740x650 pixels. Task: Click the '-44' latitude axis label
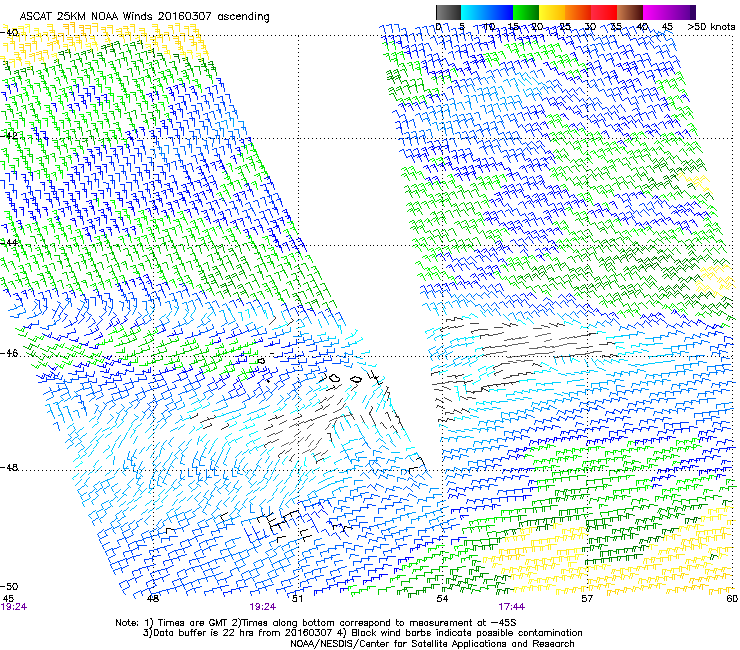9,243
